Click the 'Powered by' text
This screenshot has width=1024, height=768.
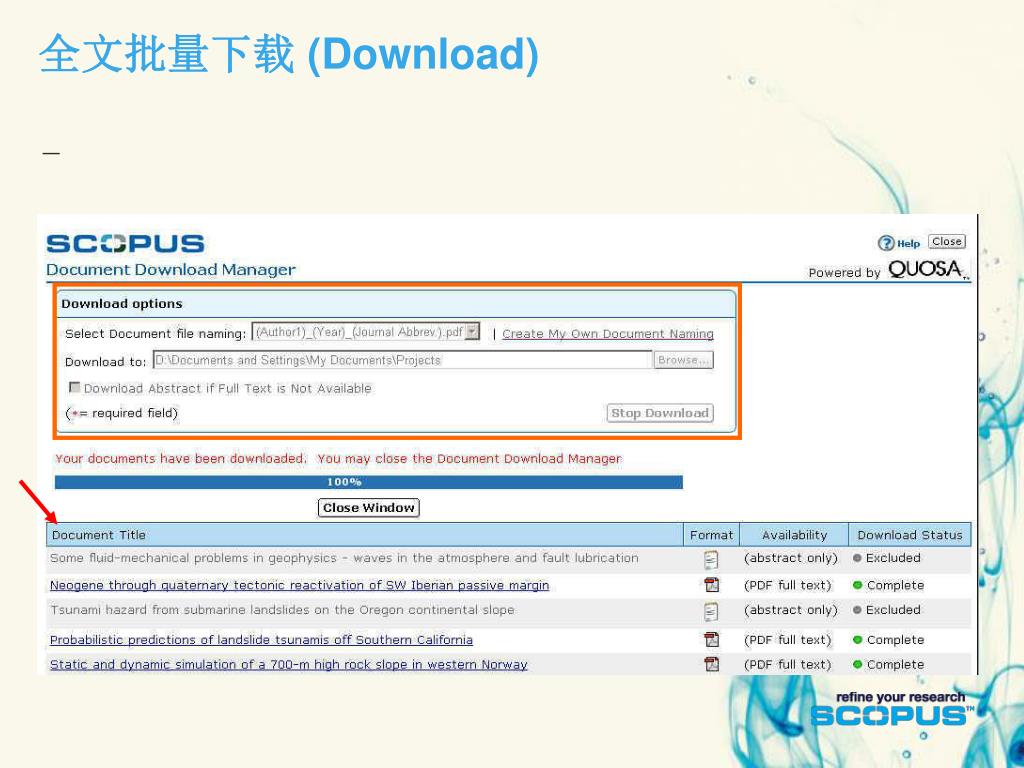point(844,272)
